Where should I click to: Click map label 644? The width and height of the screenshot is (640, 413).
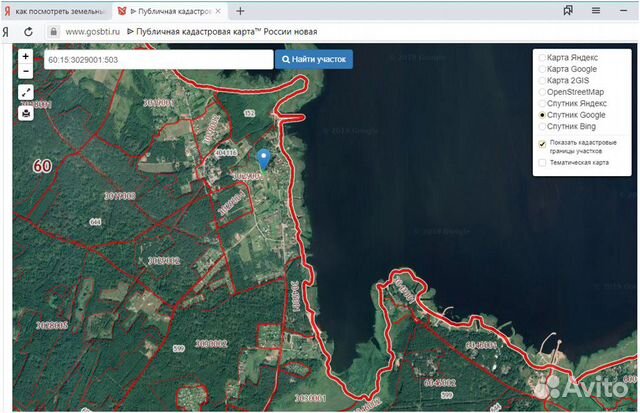[x=95, y=222]
